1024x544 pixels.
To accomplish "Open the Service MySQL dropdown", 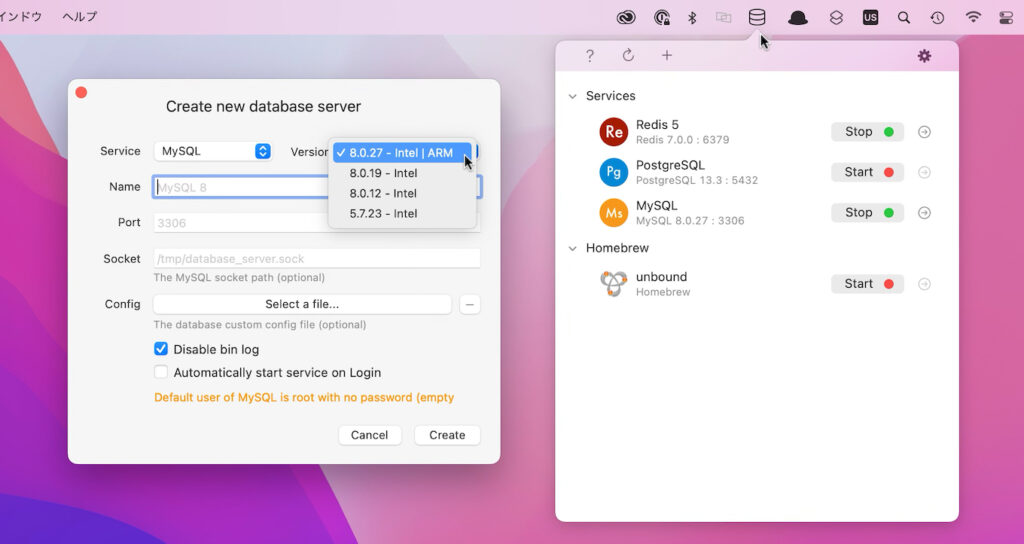I will coord(212,151).
